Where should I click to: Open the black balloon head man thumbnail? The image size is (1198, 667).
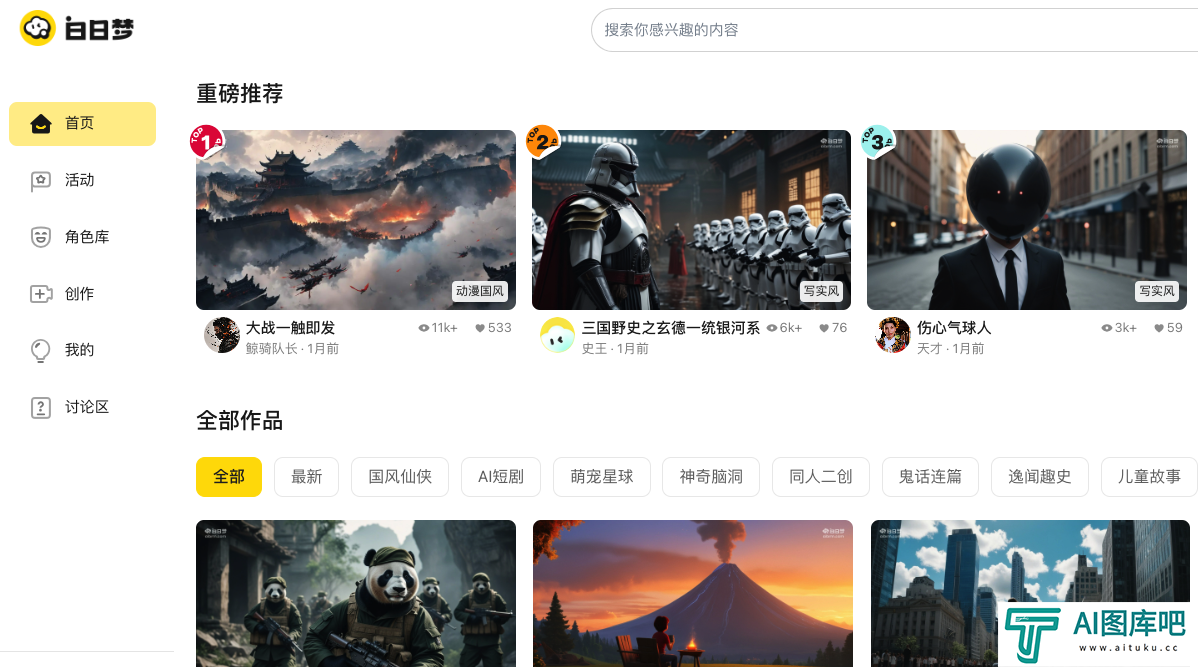point(1027,220)
